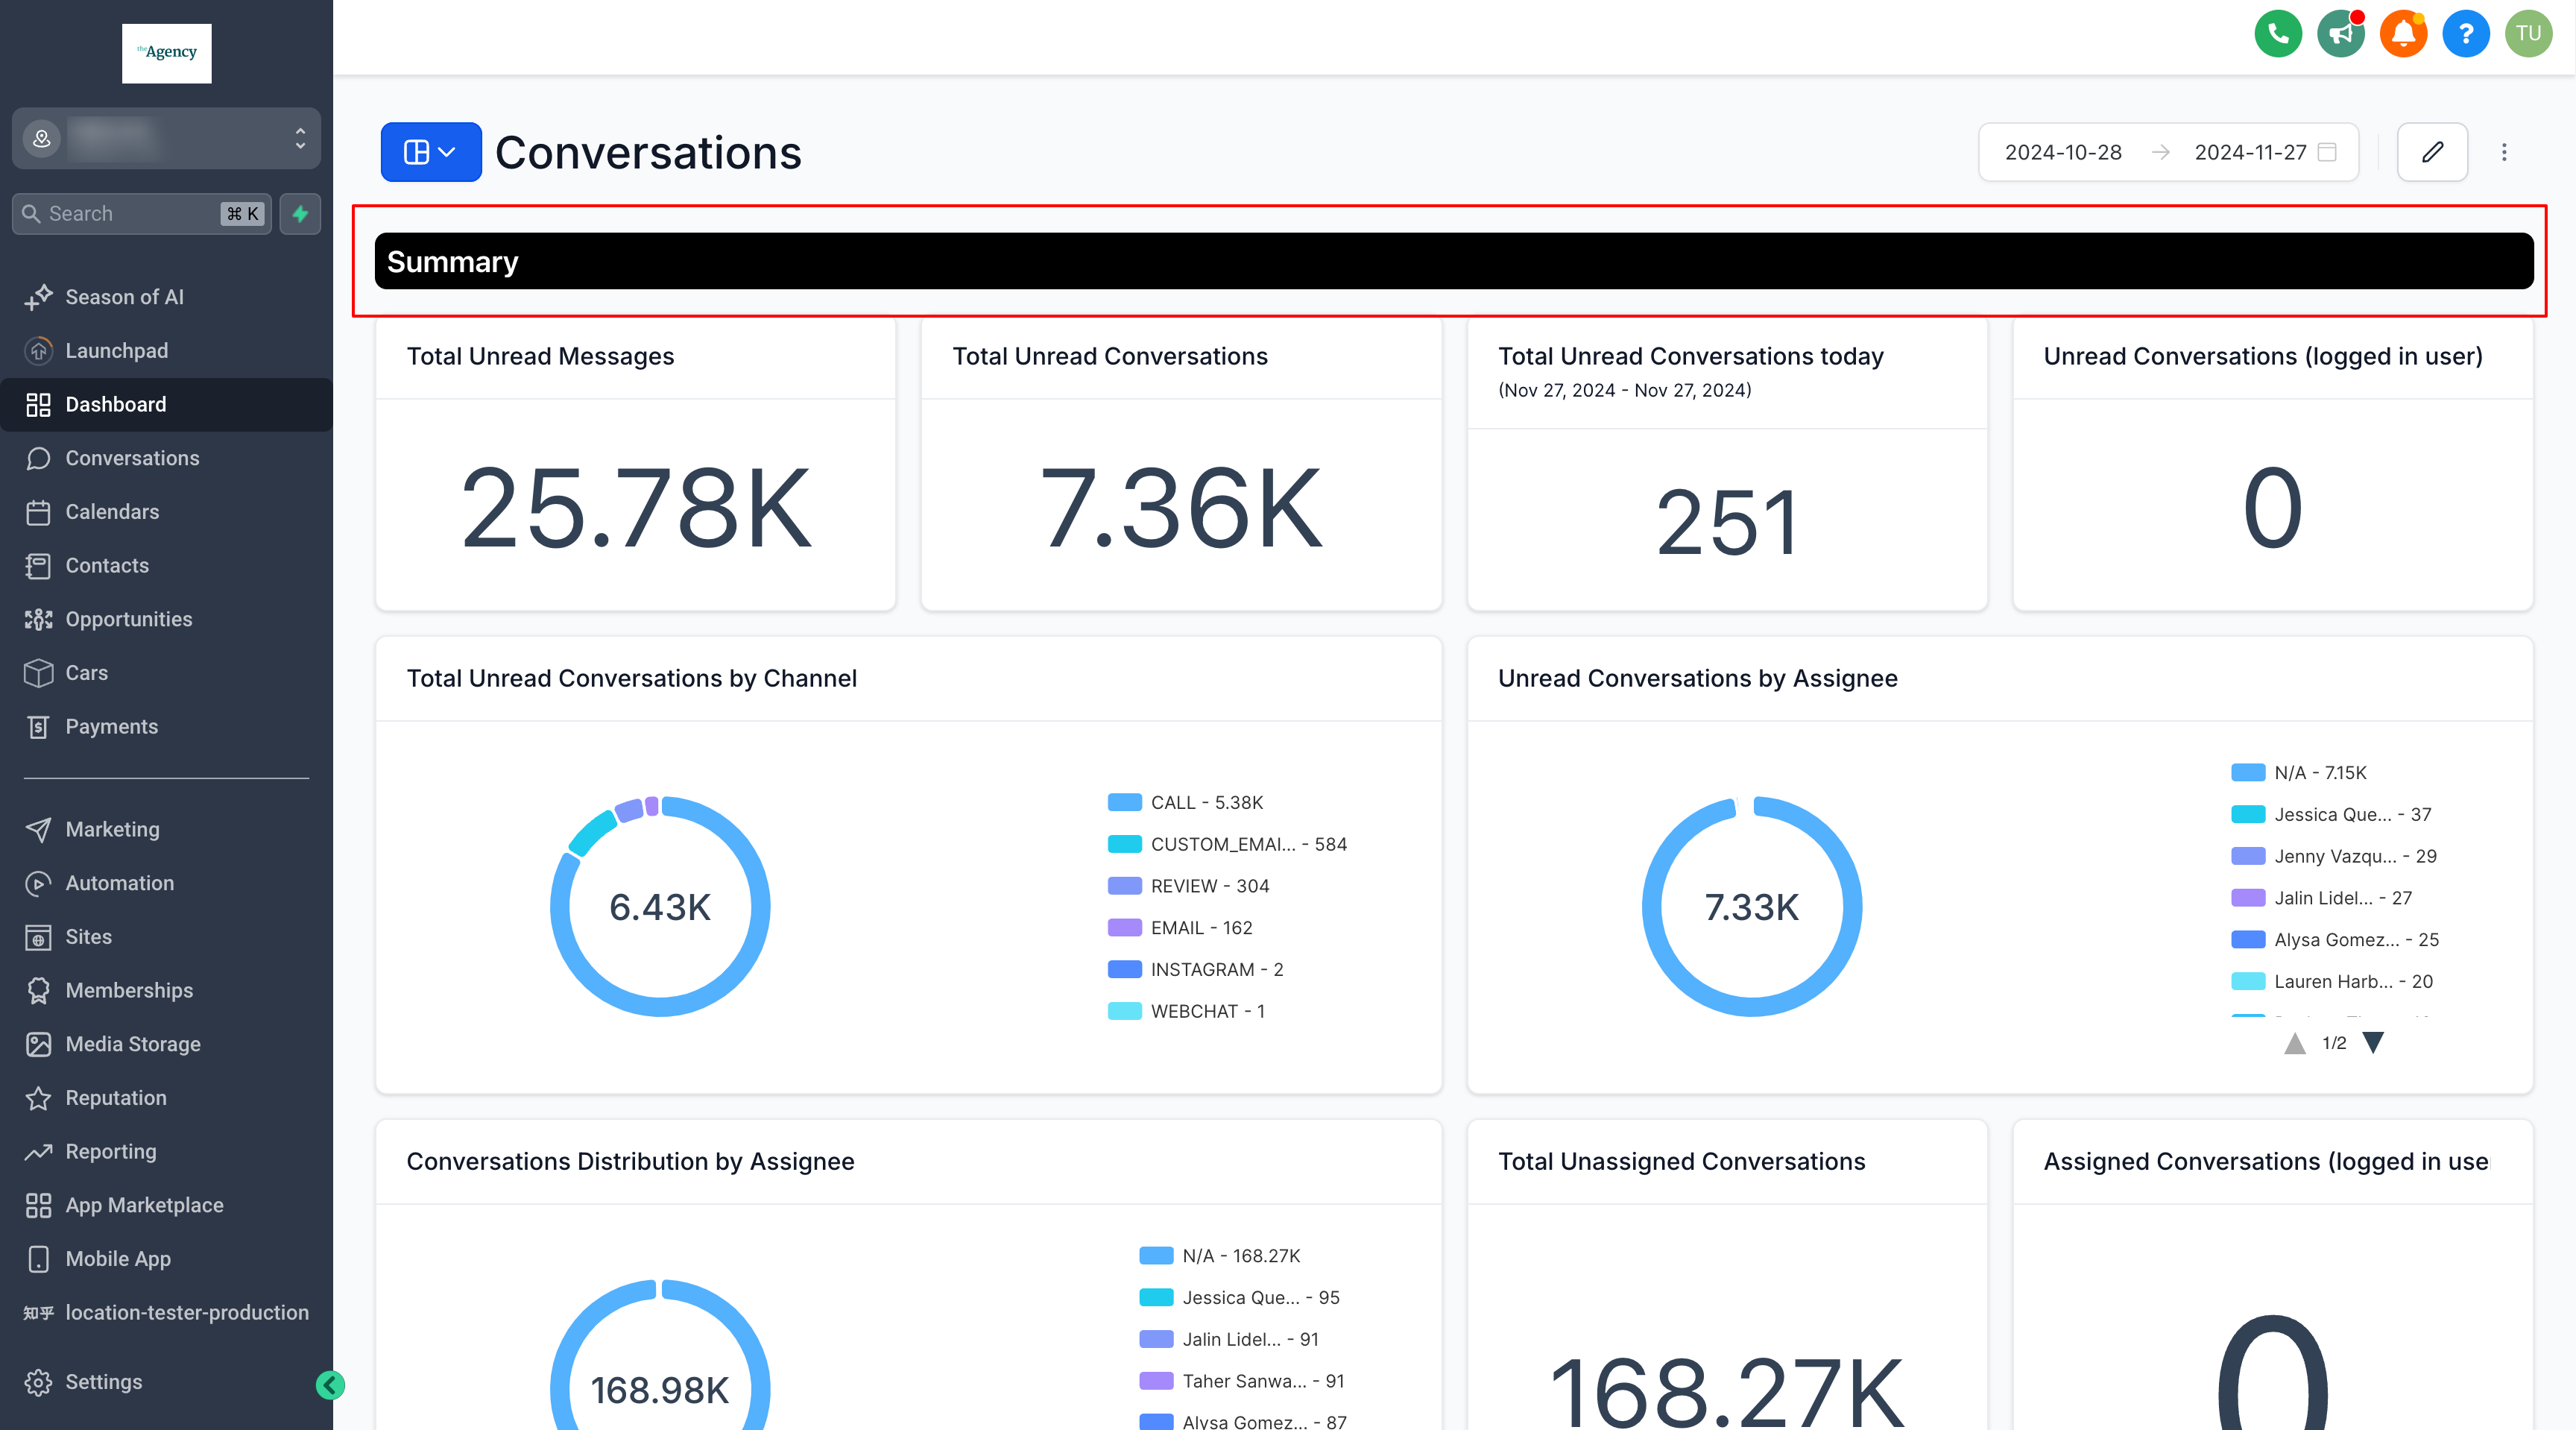This screenshot has height=1430, width=2576.
Task: Select the start date 2024-10-28
Action: [2063, 152]
